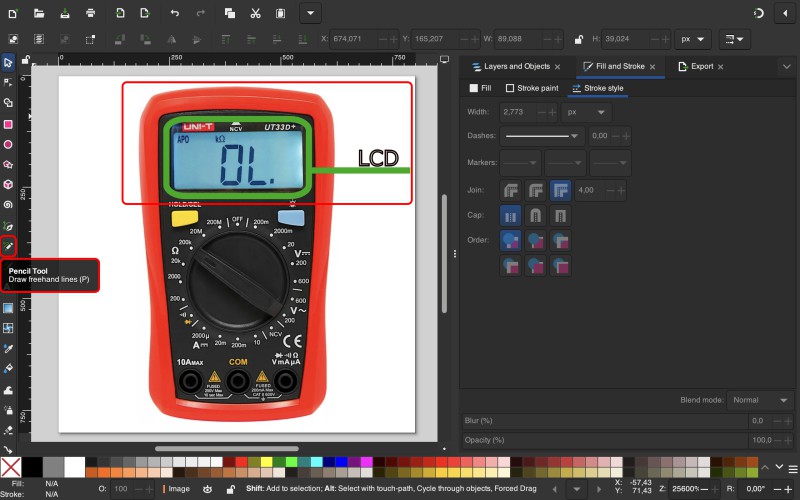Save the document using the toolbar icon

[x=65, y=13]
